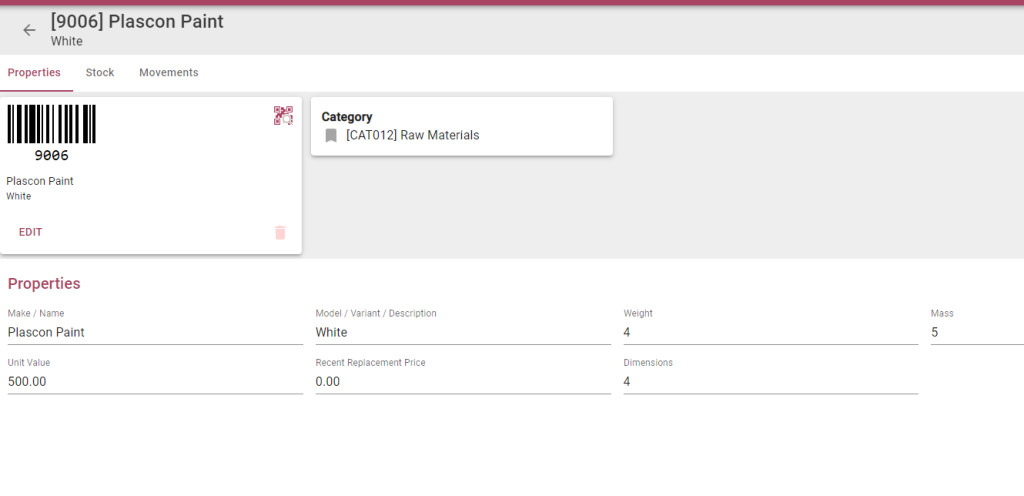
Task: Focus the Recent Replacement Price field
Action: [463, 382]
